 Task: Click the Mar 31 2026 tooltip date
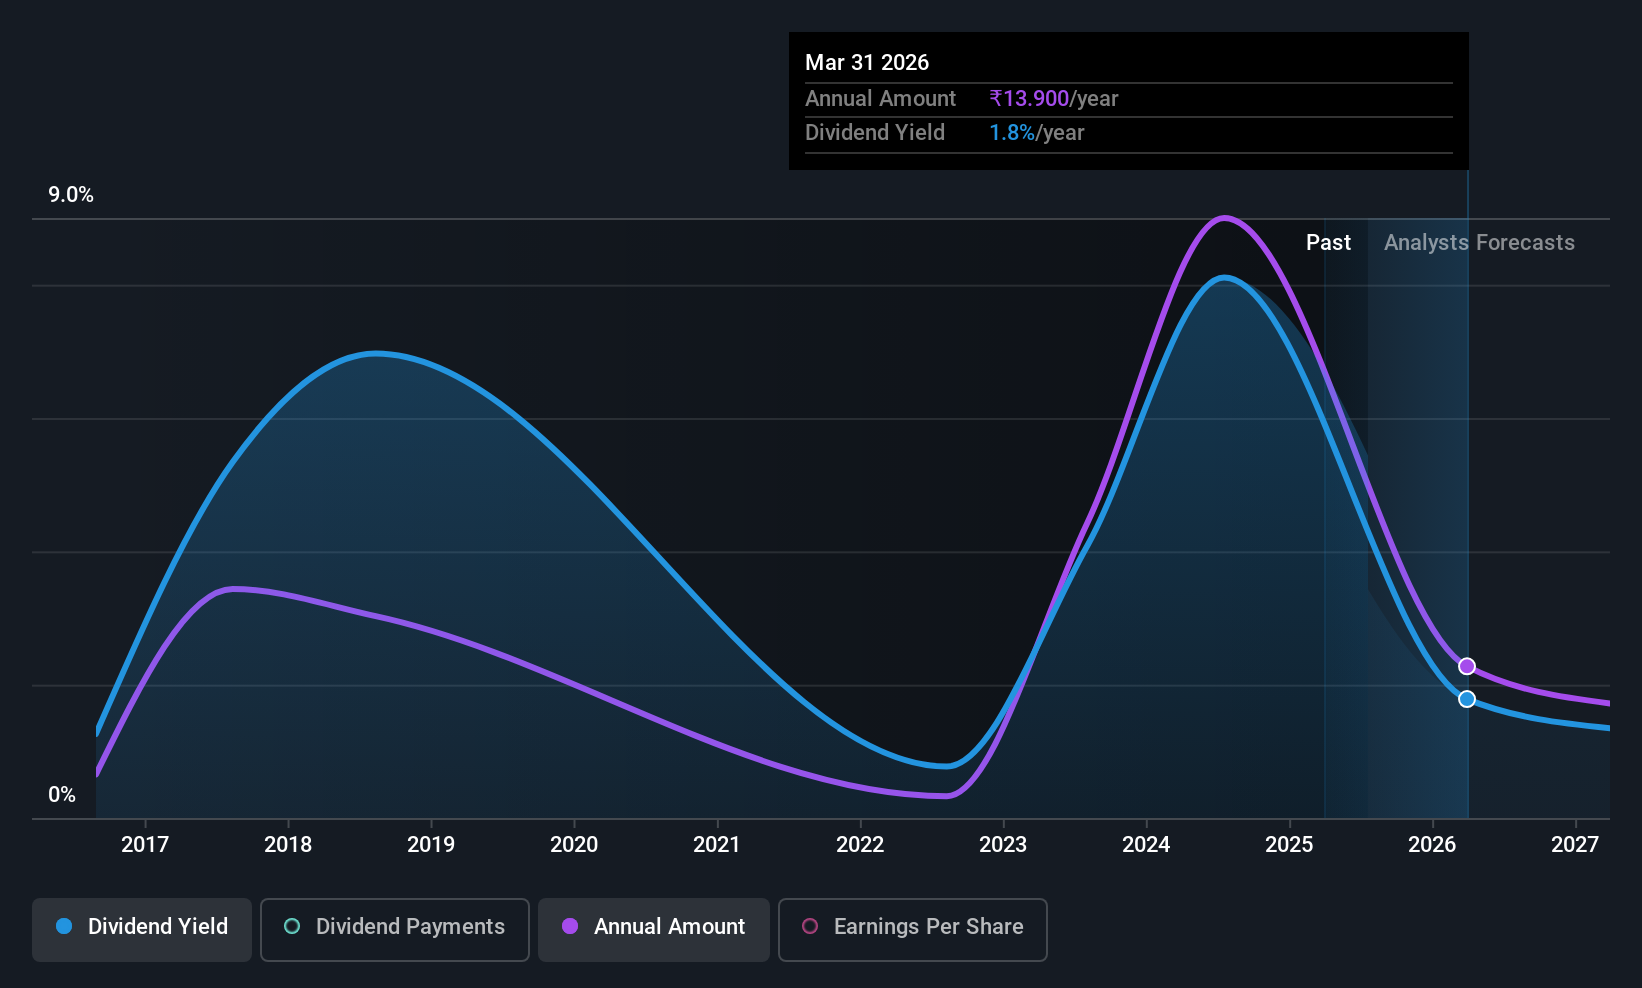click(x=867, y=62)
